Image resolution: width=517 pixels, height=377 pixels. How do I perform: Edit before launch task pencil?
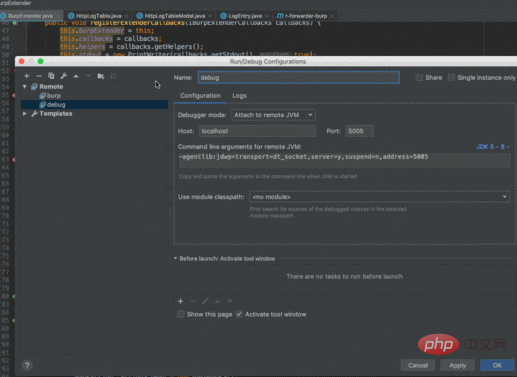(205, 301)
